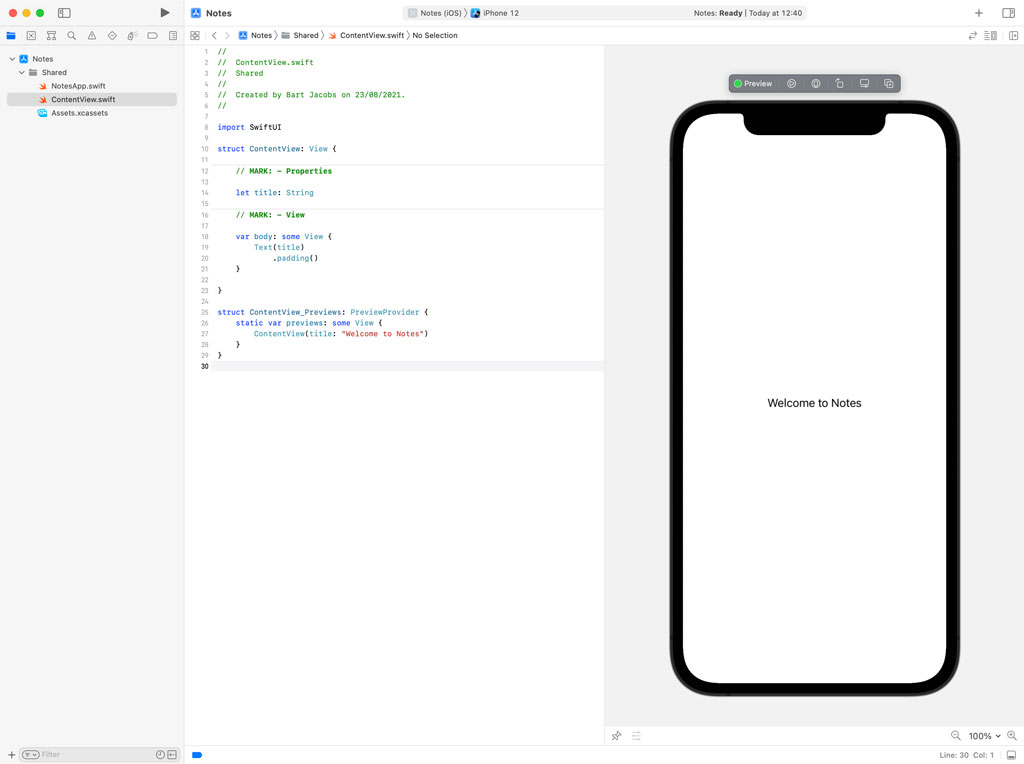Toggle the debug area at bottom right
1024x764 pixels.
tap(1011, 755)
